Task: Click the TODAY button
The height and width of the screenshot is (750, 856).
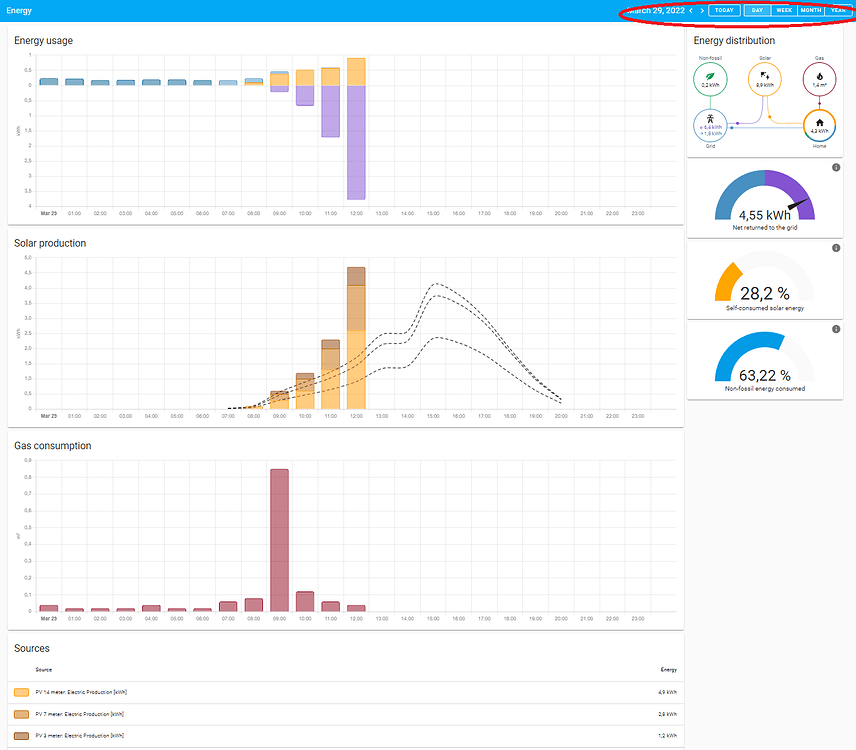Action: (724, 10)
